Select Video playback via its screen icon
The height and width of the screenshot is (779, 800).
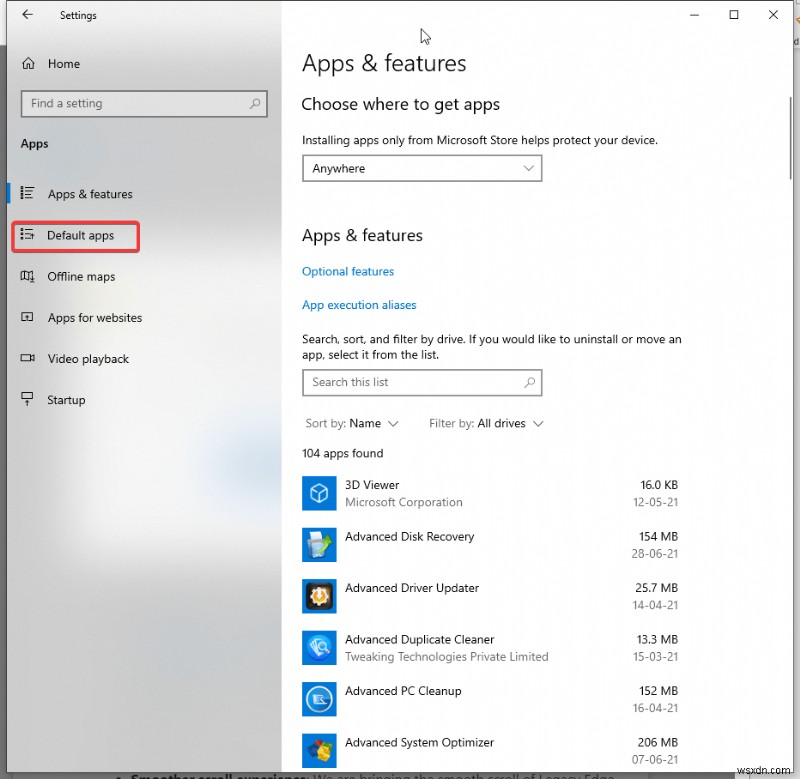pyautogui.click(x=29, y=359)
